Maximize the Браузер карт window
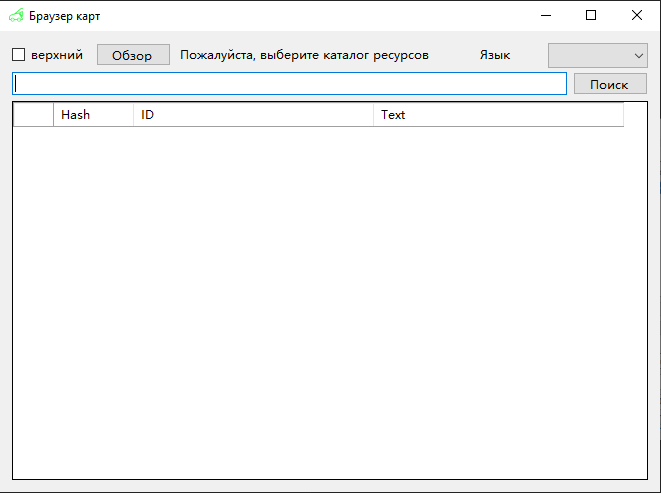661x493 pixels. point(591,15)
